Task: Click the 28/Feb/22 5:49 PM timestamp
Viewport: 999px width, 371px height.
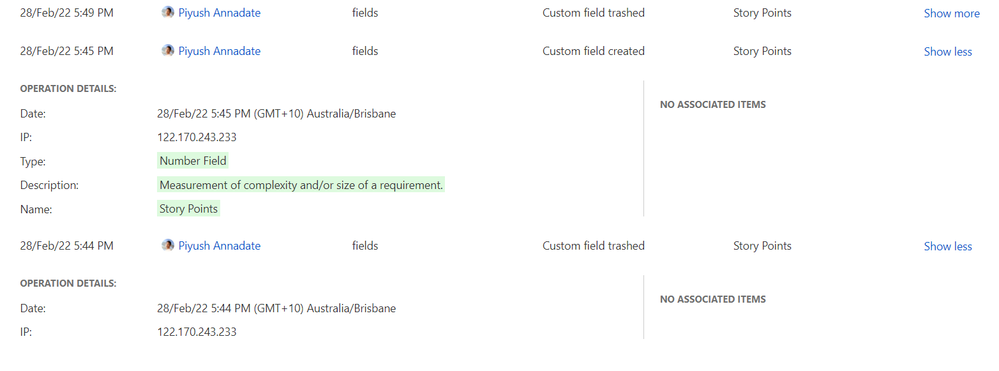Action: (x=67, y=13)
